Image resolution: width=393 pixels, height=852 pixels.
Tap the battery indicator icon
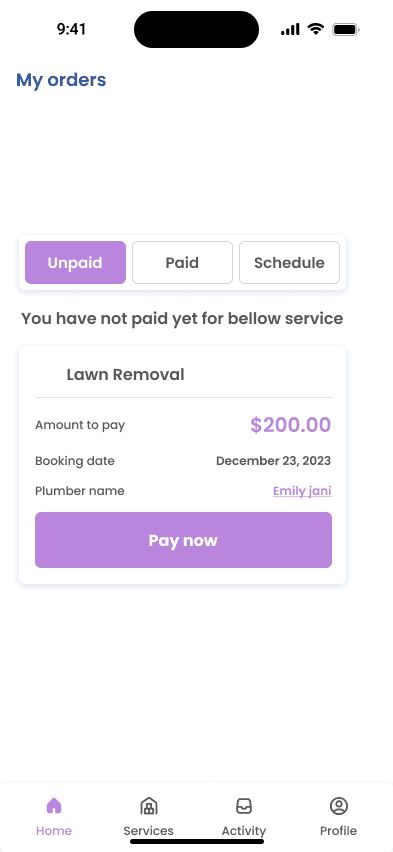click(346, 29)
